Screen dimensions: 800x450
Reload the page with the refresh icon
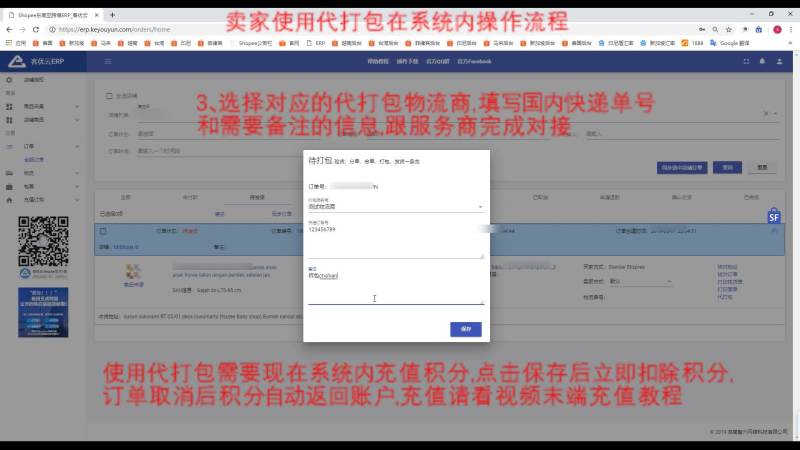(x=36, y=30)
